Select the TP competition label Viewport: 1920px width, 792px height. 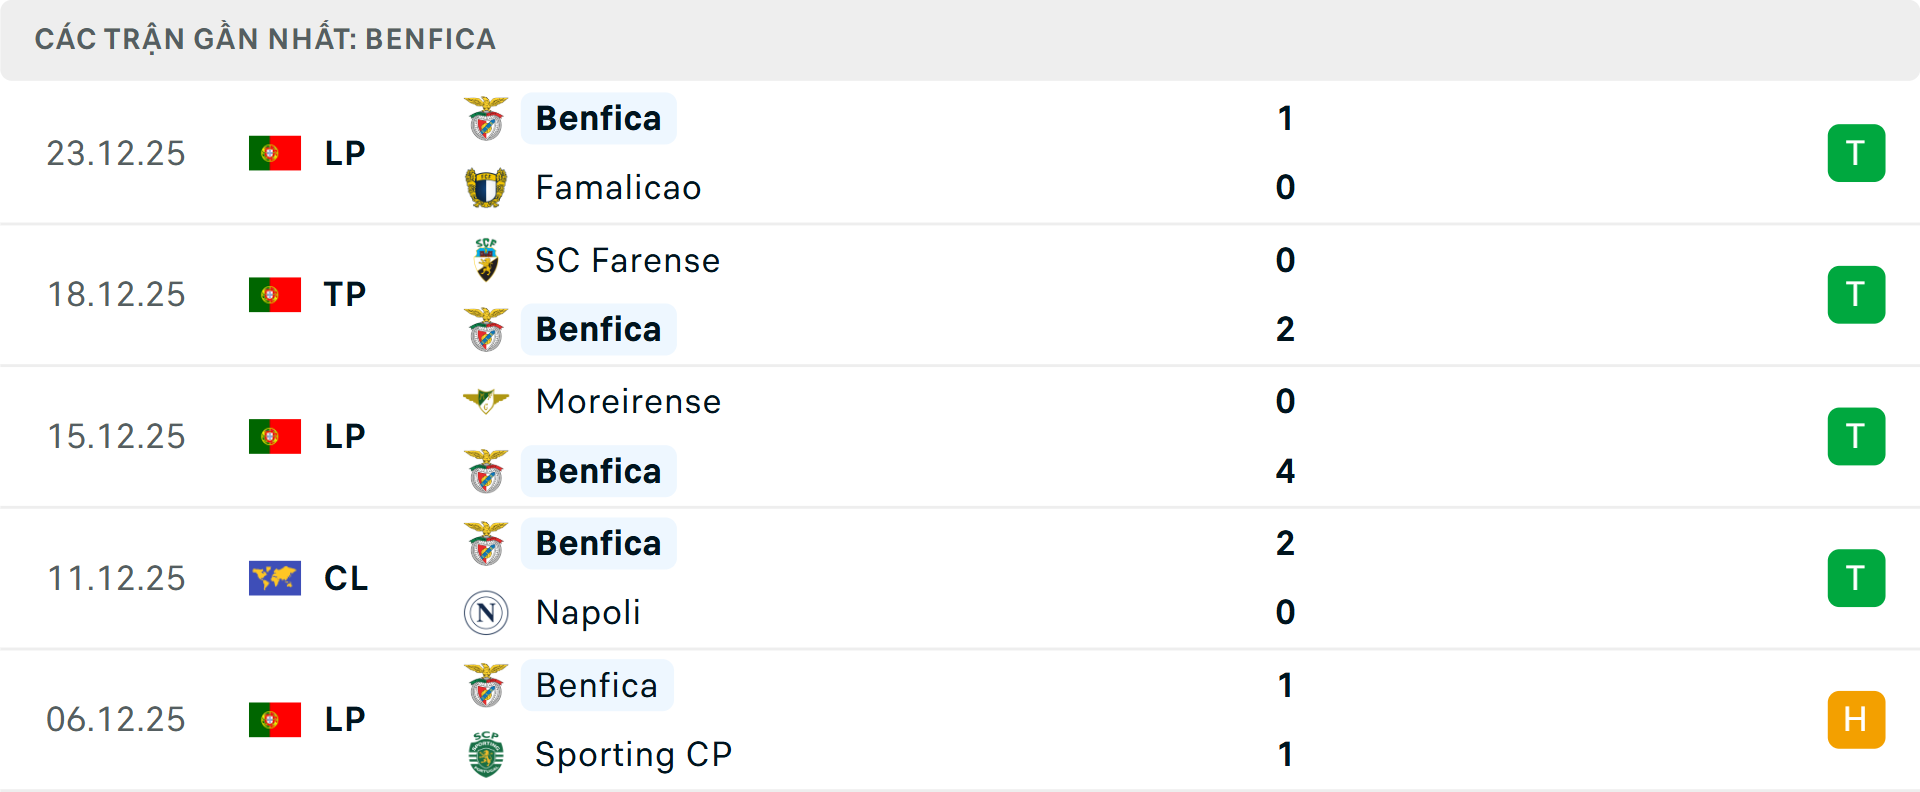343,294
